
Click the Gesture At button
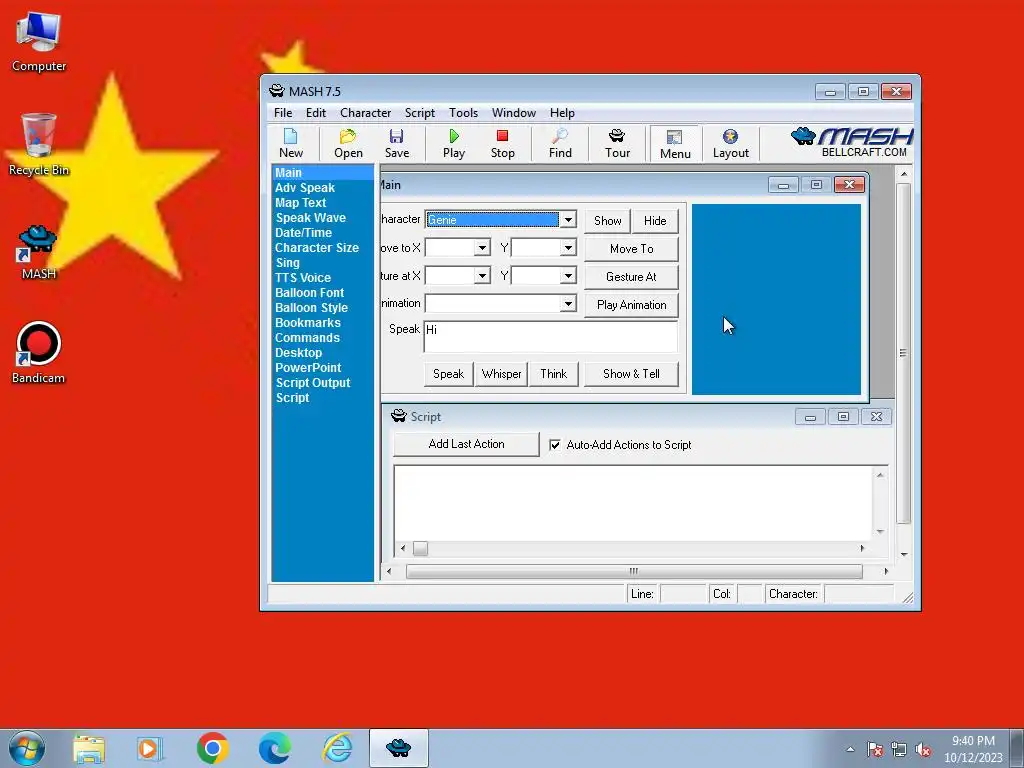tap(631, 277)
